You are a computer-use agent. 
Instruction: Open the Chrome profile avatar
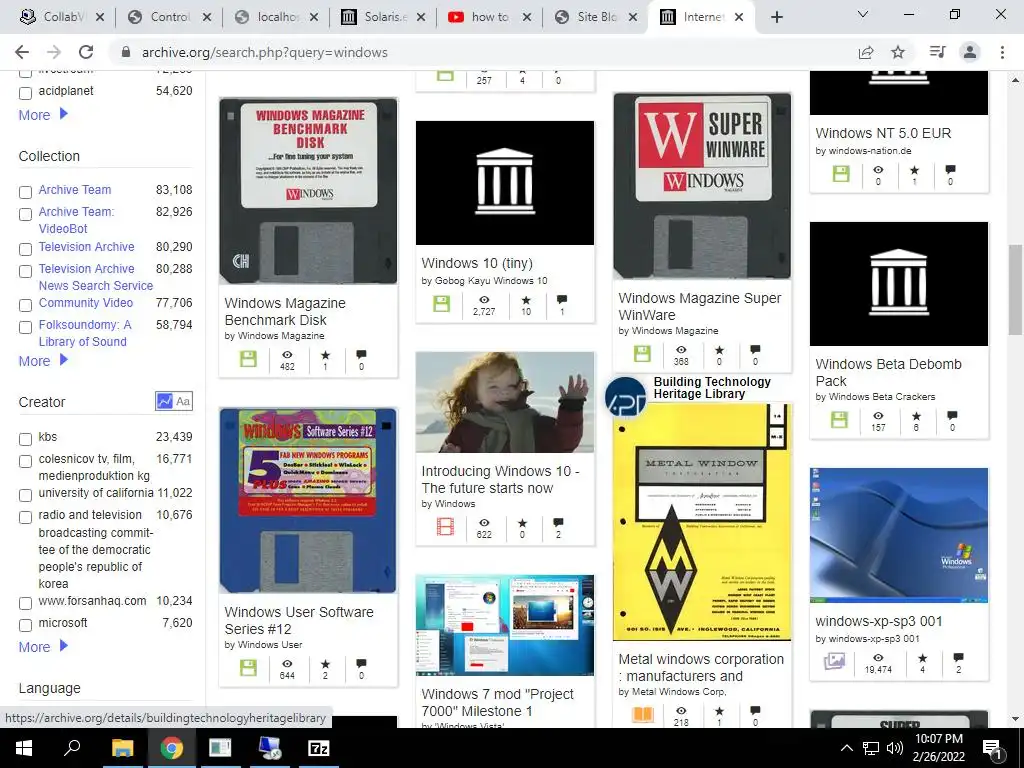970,52
